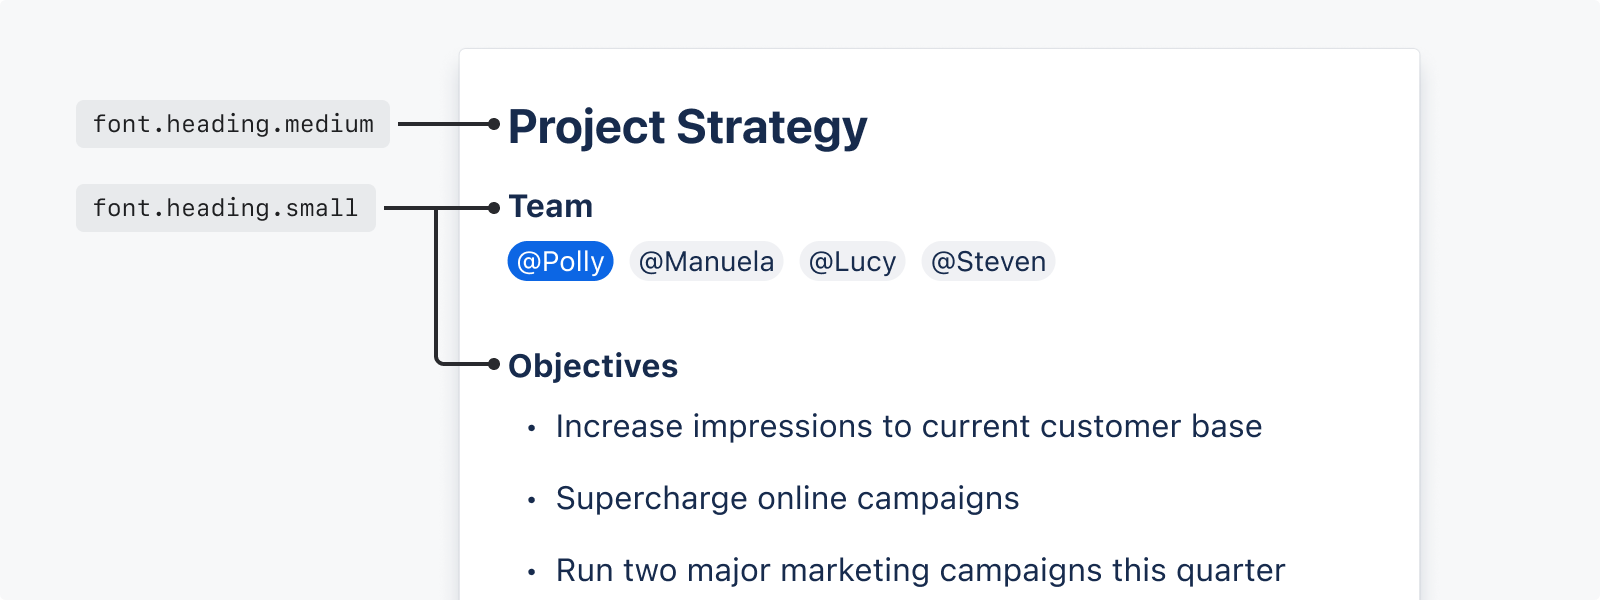Click the connector dot beside Objectives
This screenshot has width=1600, height=600.
point(493,364)
